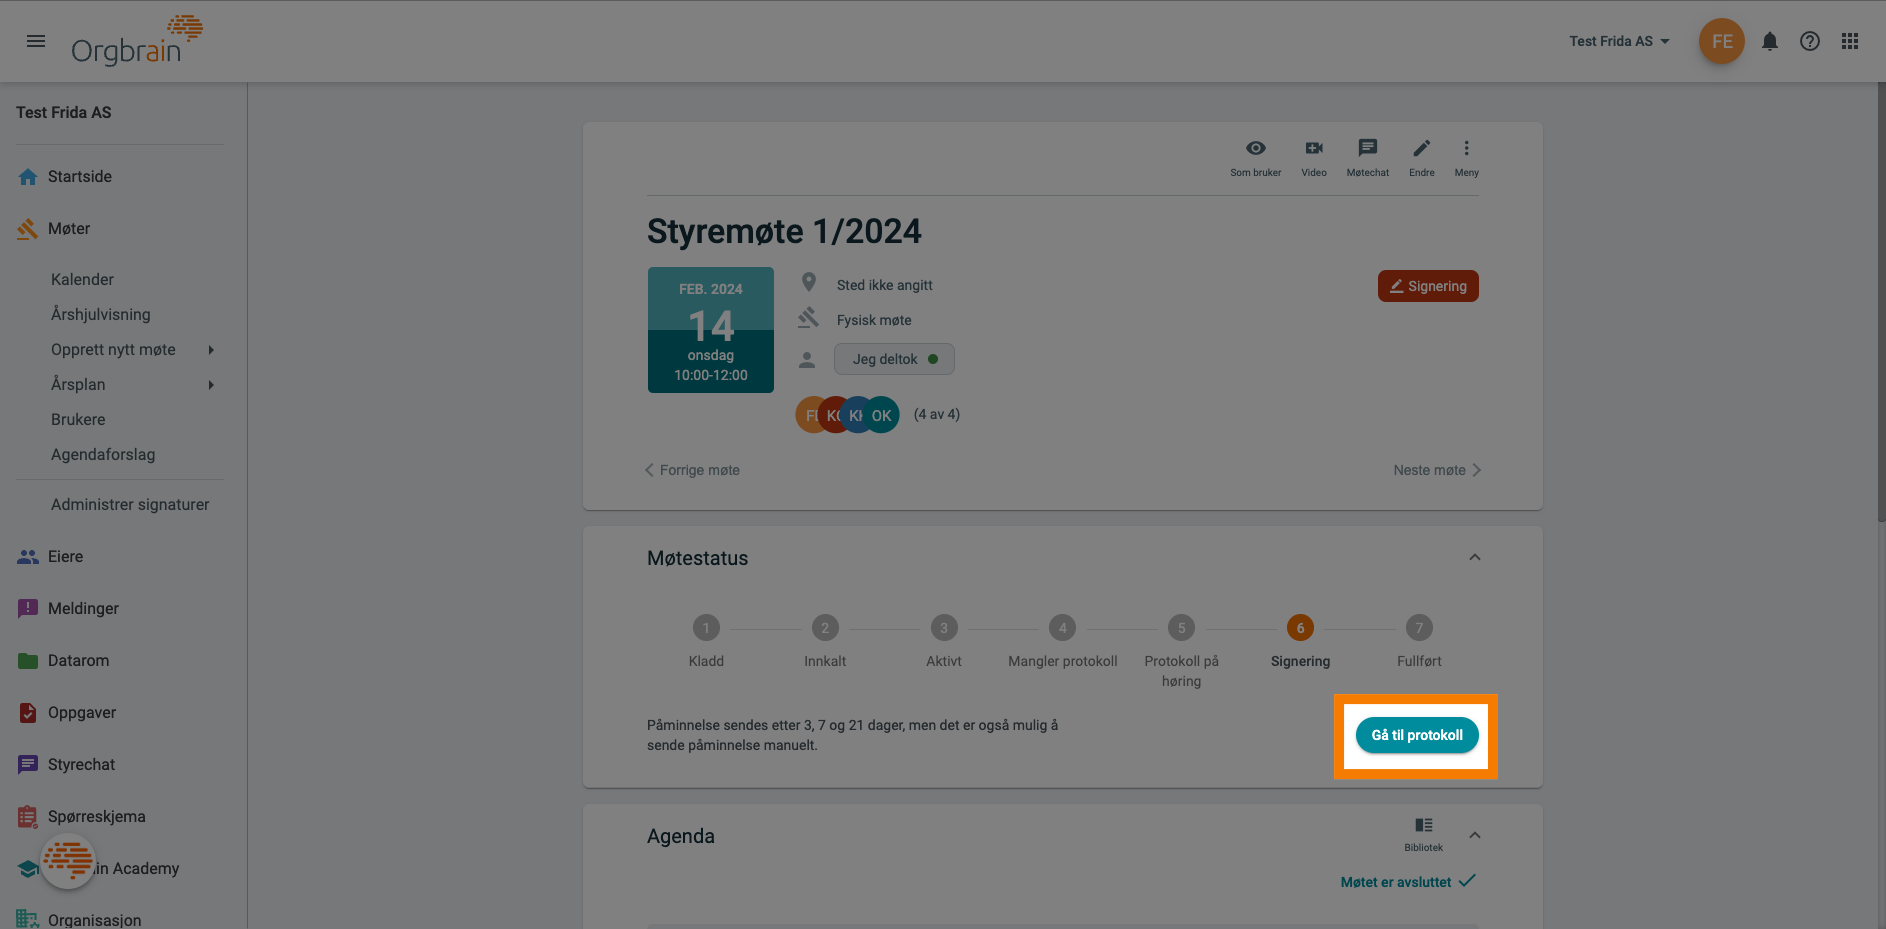Open the Jeg deltok attendance selector

pos(894,359)
